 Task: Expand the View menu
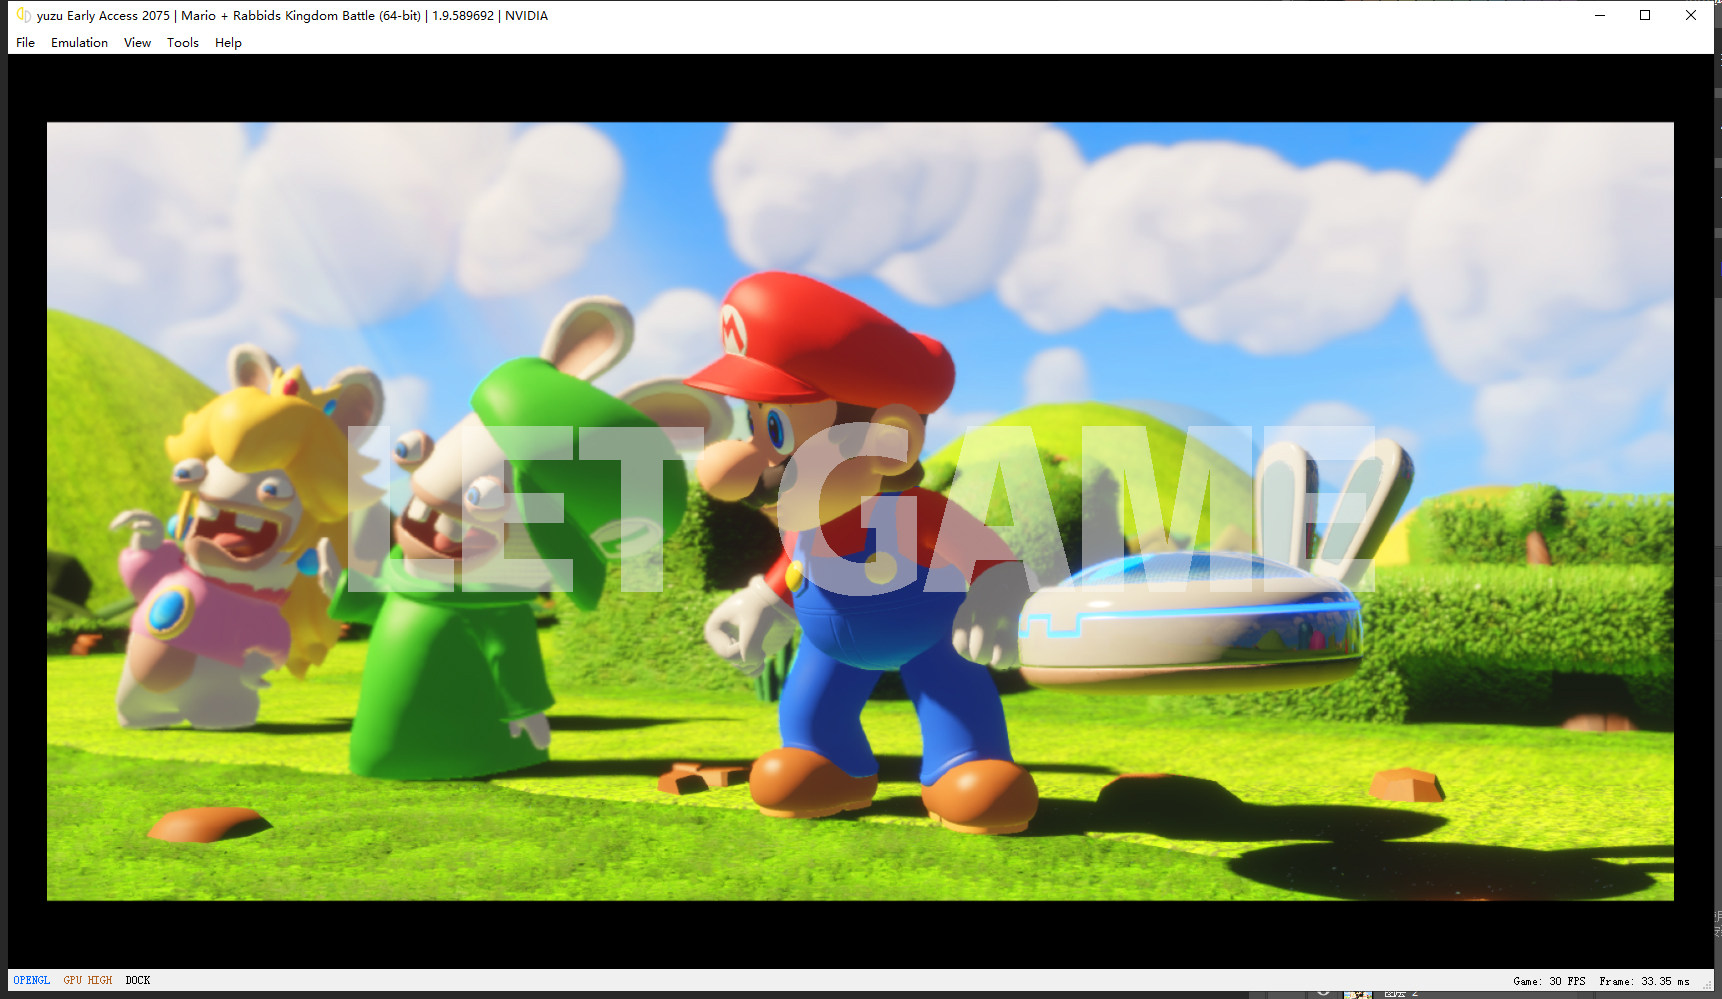click(137, 43)
